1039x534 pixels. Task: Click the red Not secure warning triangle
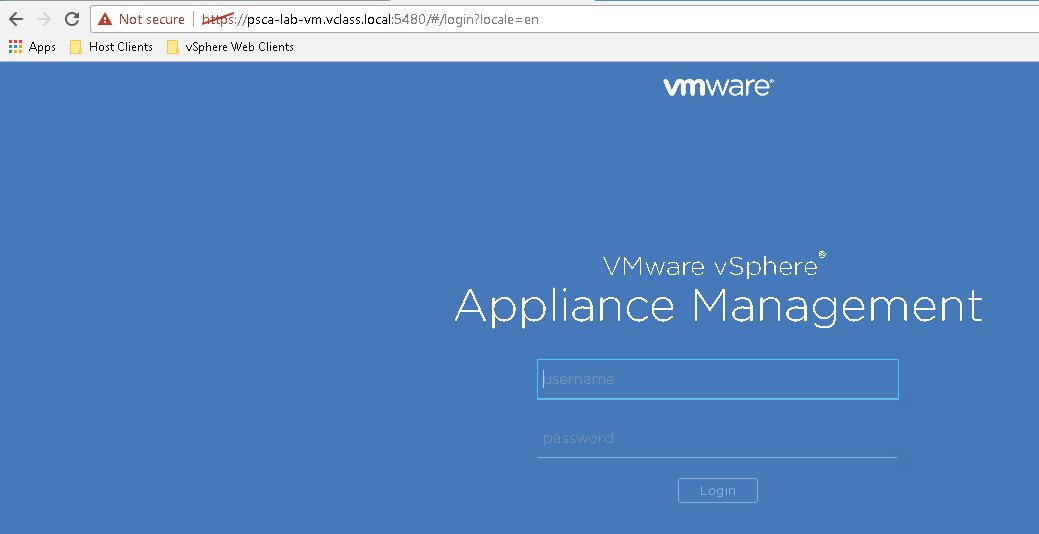pyautogui.click(x=105, y=19)
